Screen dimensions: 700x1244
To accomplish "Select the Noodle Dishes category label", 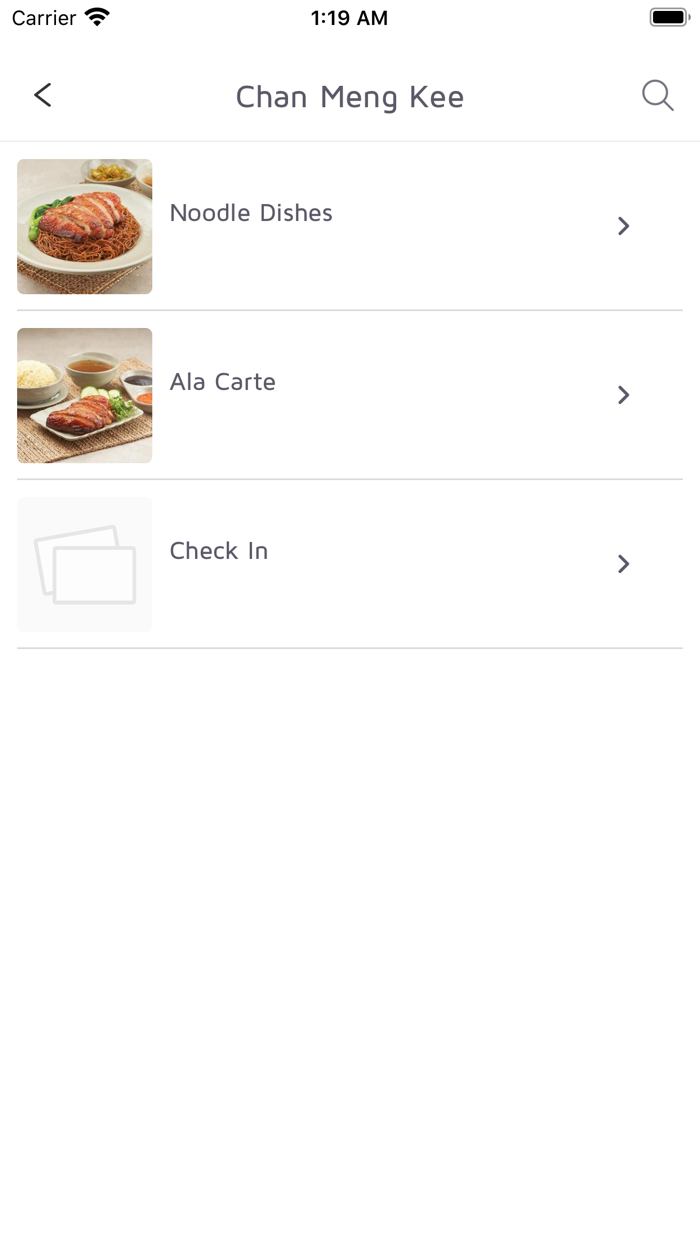I will click(x=251, y=213).
